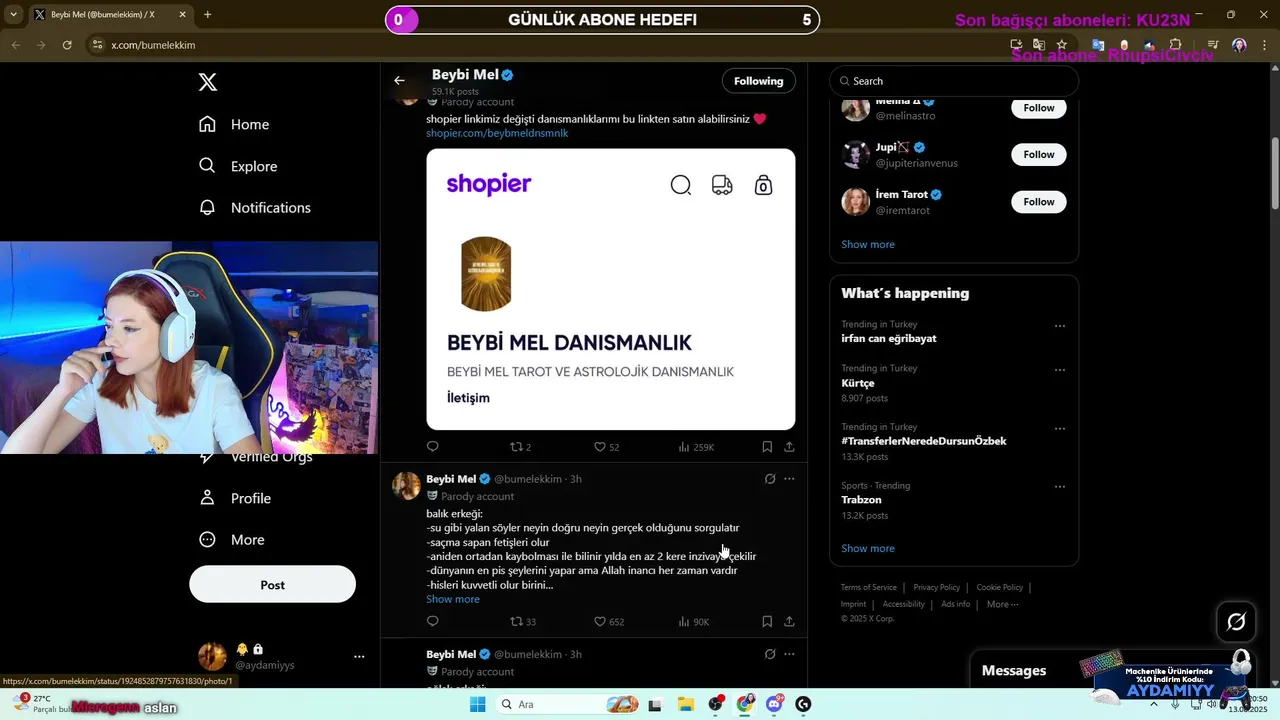Open the trending topic Kürtçe
Image resolution: width=1280 pixels, height=720 pixels.
pos(858,383)
